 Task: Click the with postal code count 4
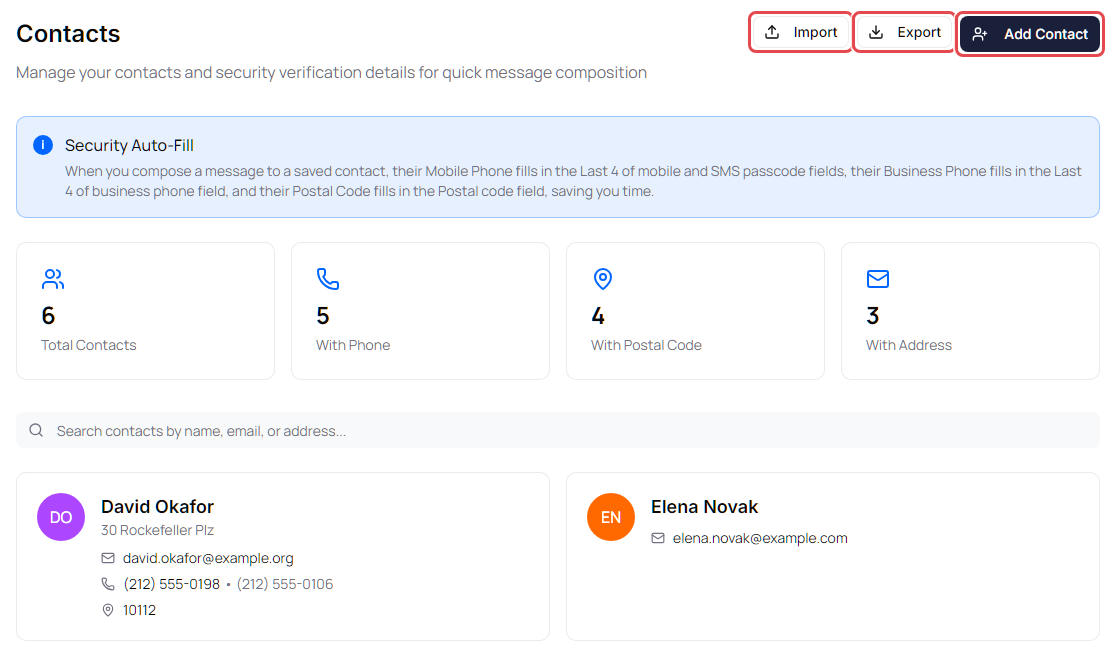598,316
